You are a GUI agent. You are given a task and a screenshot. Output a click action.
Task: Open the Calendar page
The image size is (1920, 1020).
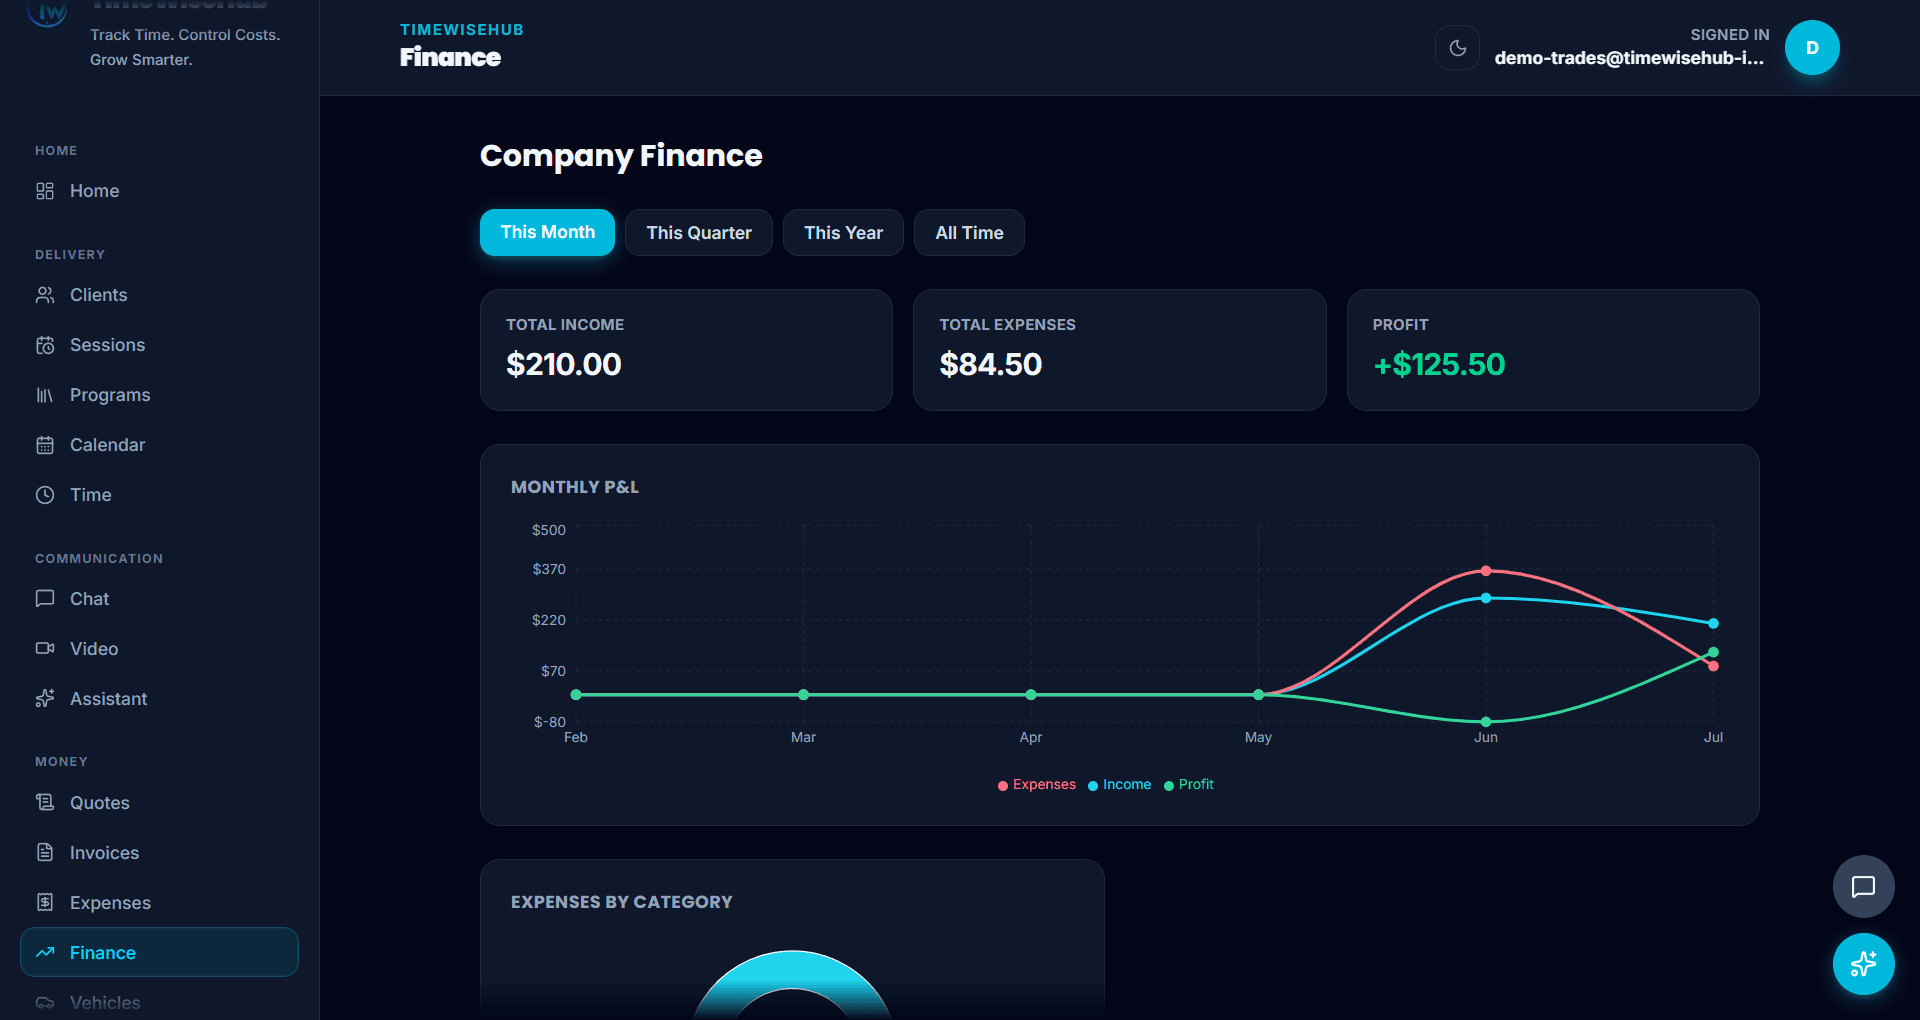159,445
